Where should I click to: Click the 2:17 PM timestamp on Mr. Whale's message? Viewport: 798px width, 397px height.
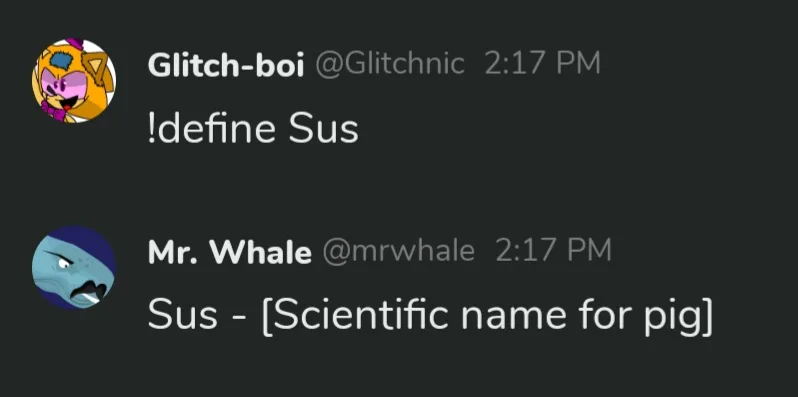pos(553,251)
